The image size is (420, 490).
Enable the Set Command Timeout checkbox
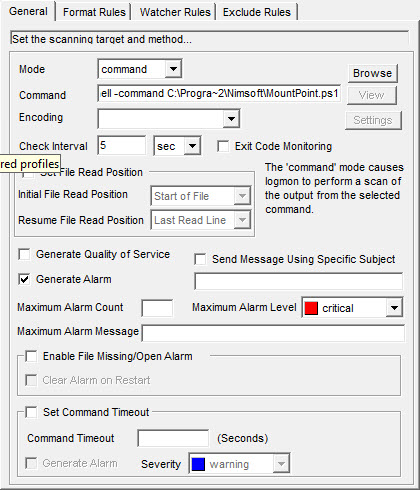(31, 412)
